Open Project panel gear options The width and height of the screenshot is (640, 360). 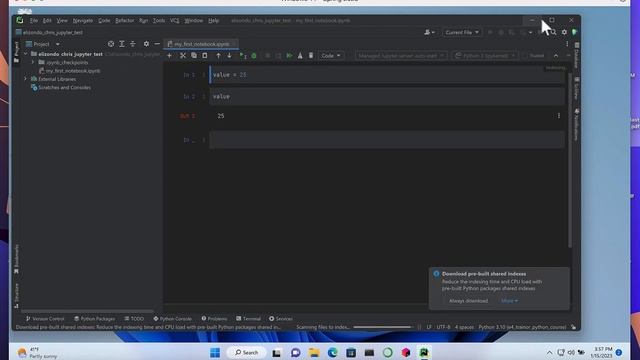146,44
